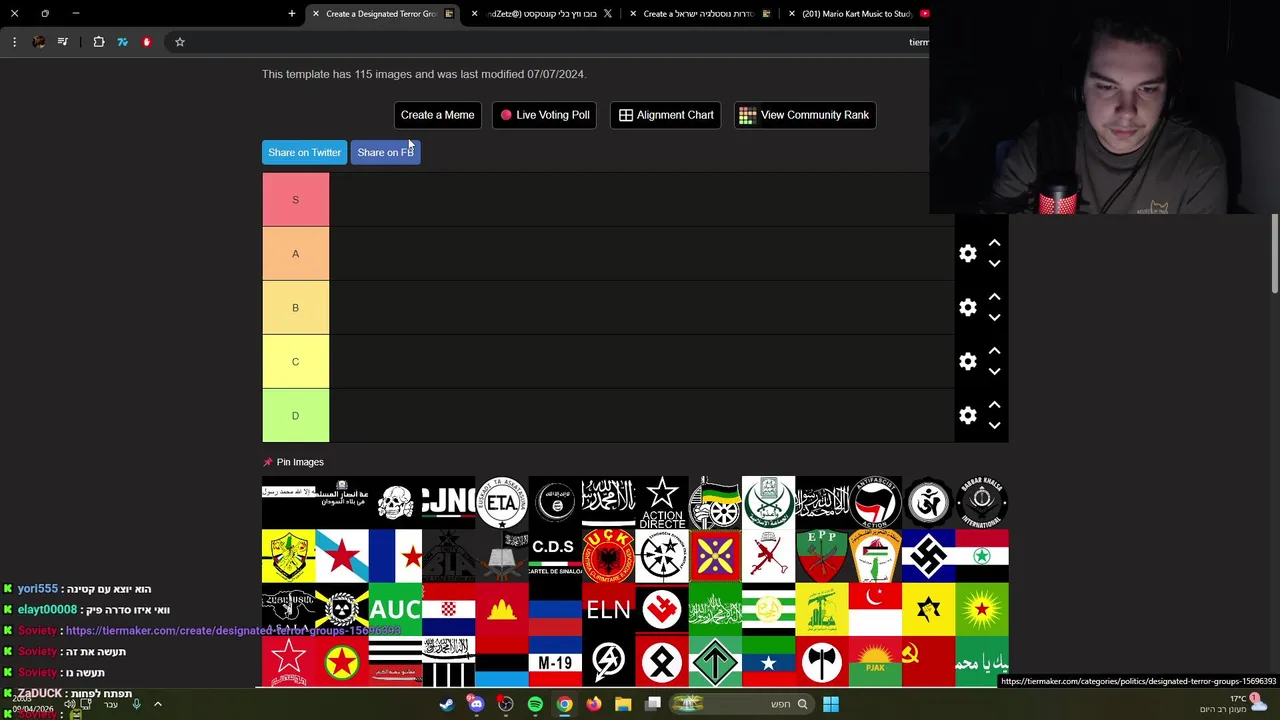1280x720 pixels.
Task: Click the red shield extension icon
Action: (x=147, y=42)
